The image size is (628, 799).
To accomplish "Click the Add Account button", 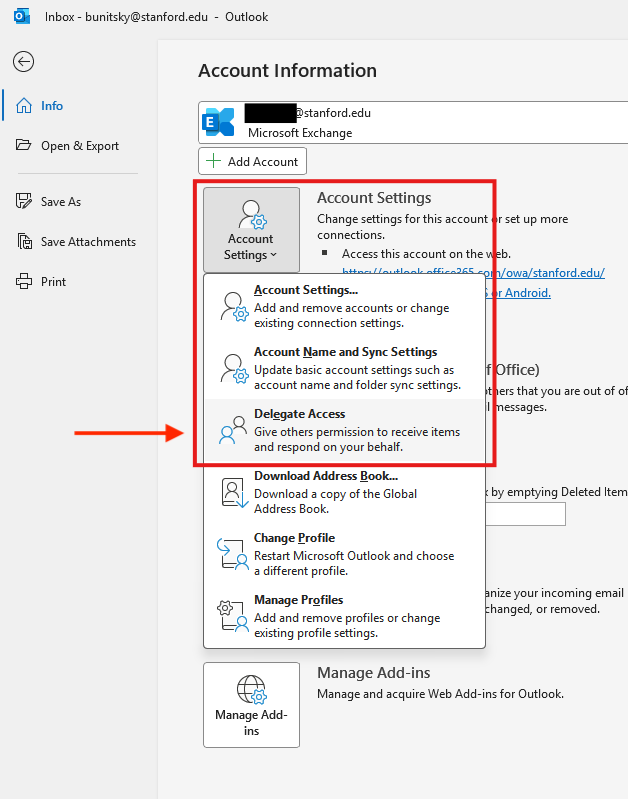I will [x=252, y=161].
